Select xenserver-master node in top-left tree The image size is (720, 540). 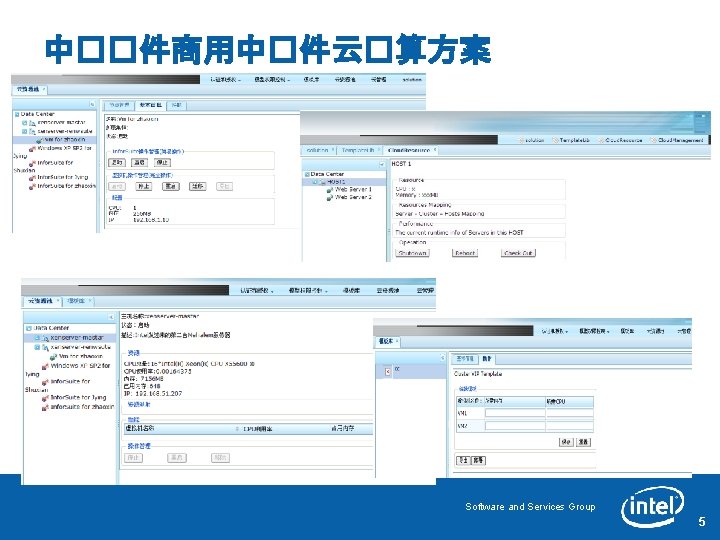[x=61, y=123]
